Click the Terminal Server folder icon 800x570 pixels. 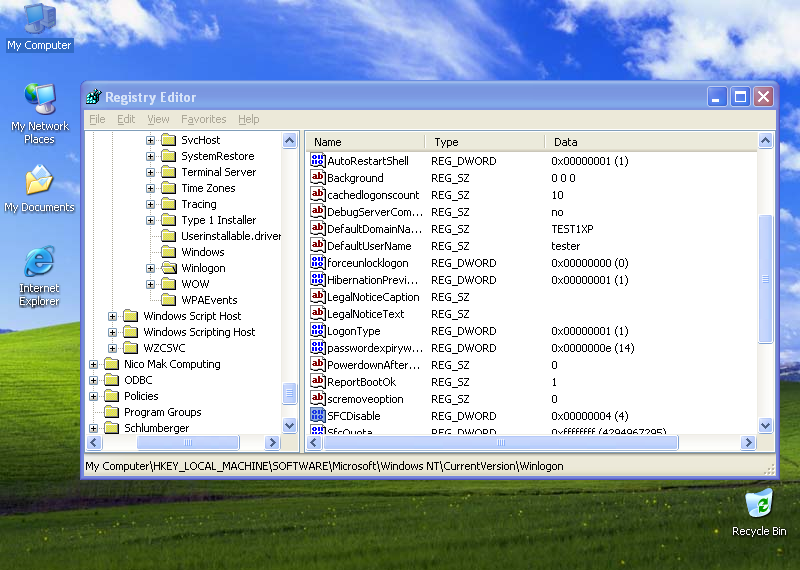click(x=168, y=172)
